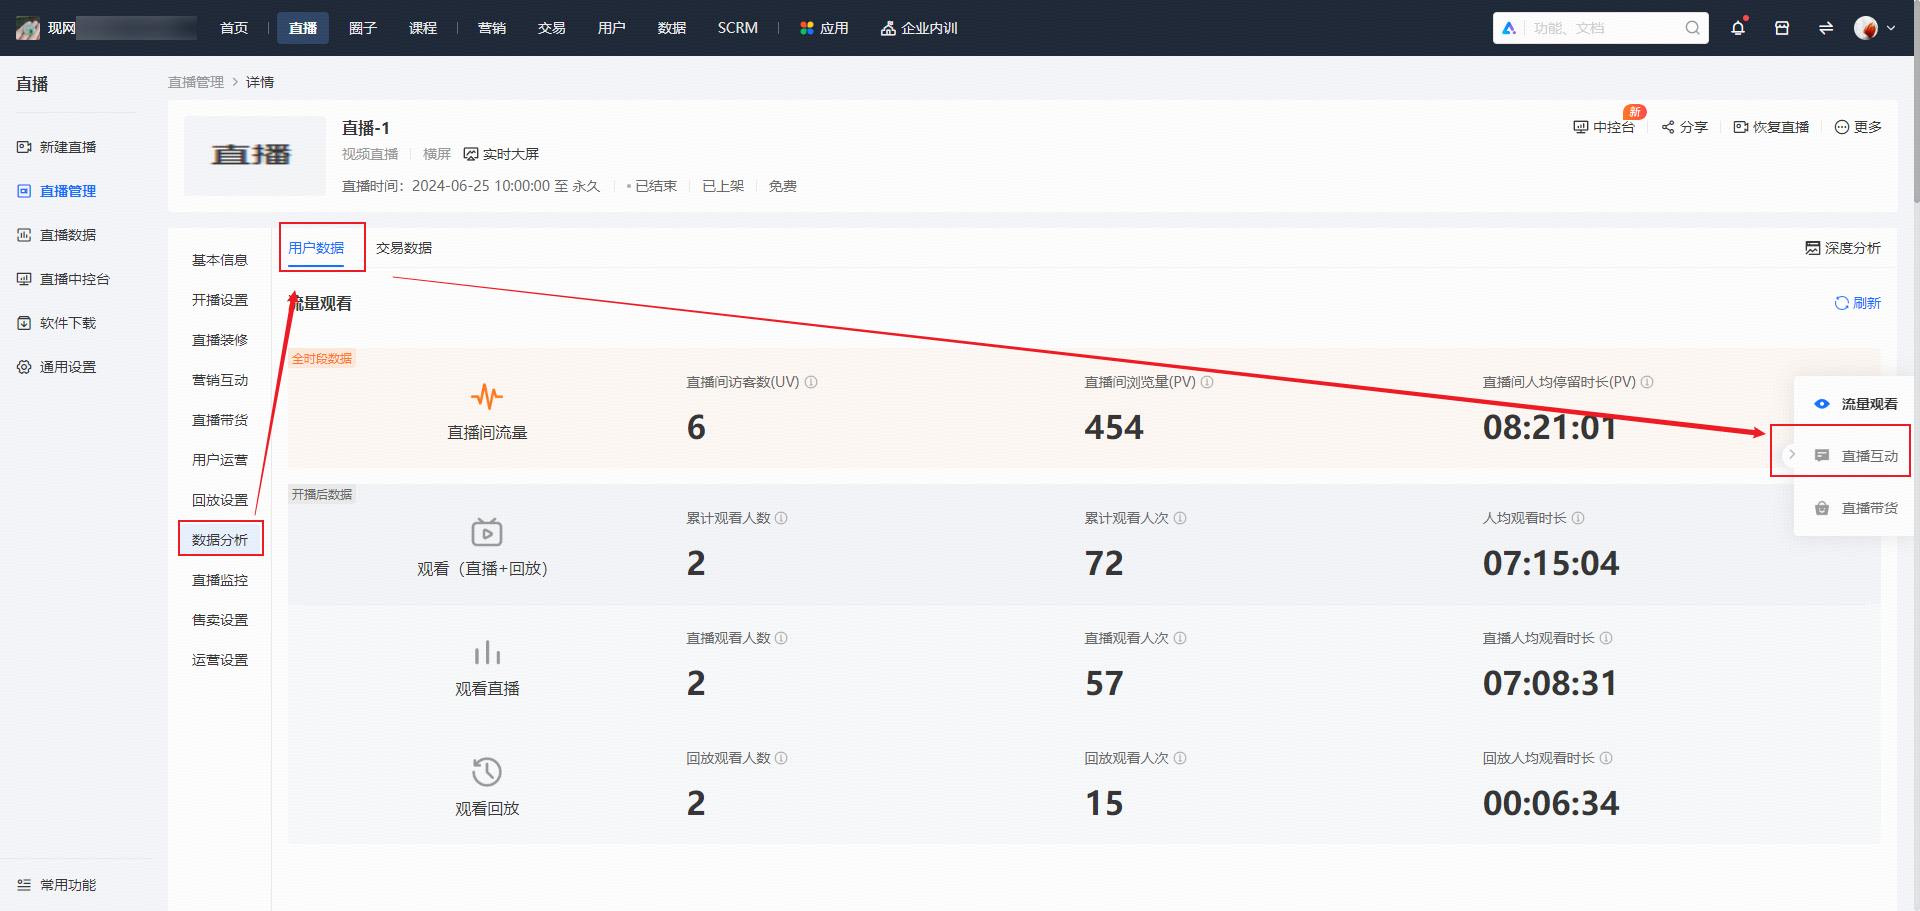Image resolution: width=1920 pixels, height=911 pixels.
Task: Select 开播设置 in settings menu
Action: 220,300
